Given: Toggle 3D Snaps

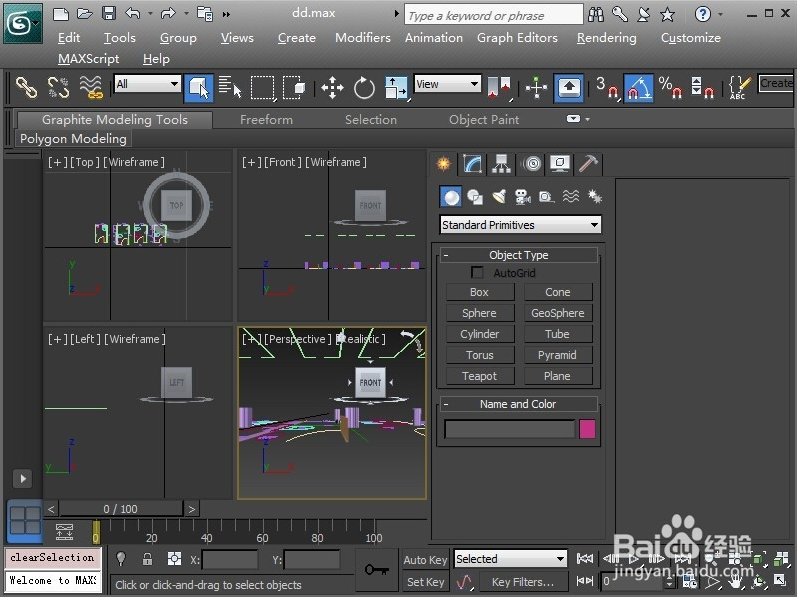Looking at the screenshot, I should [x=607, y=88].
